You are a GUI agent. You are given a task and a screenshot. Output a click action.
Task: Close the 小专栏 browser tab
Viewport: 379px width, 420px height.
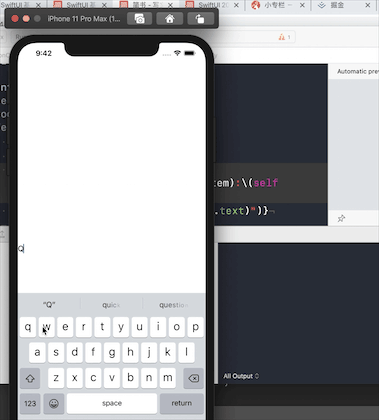302,5
